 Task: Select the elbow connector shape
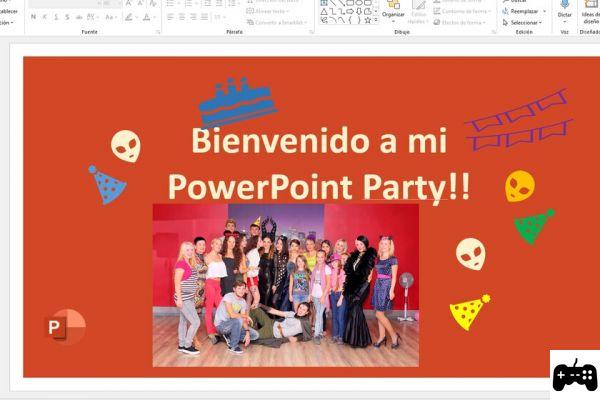point(333,11)
